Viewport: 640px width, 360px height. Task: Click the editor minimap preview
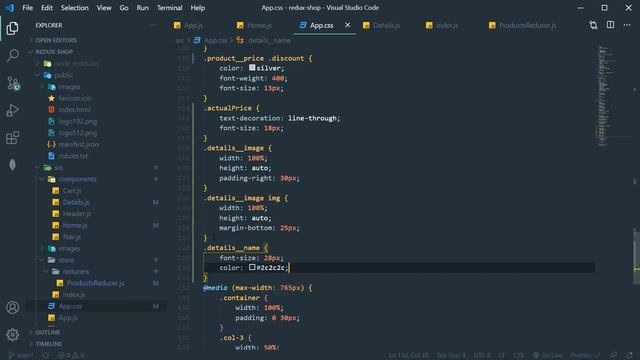(603, 96)
